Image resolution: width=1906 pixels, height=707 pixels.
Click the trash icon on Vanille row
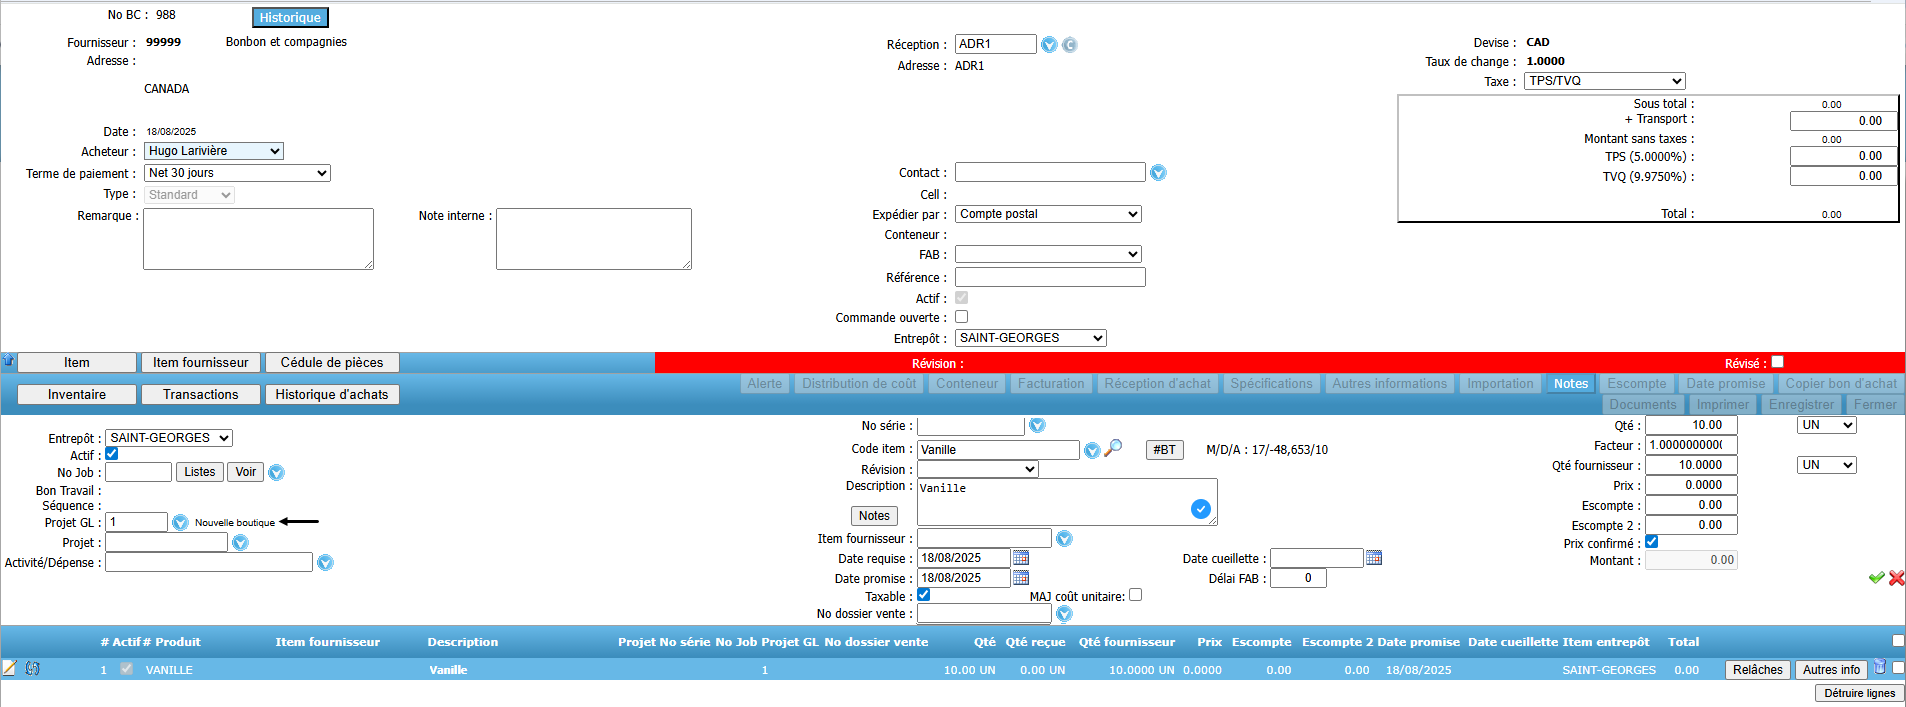click(x=1879, y=668)
